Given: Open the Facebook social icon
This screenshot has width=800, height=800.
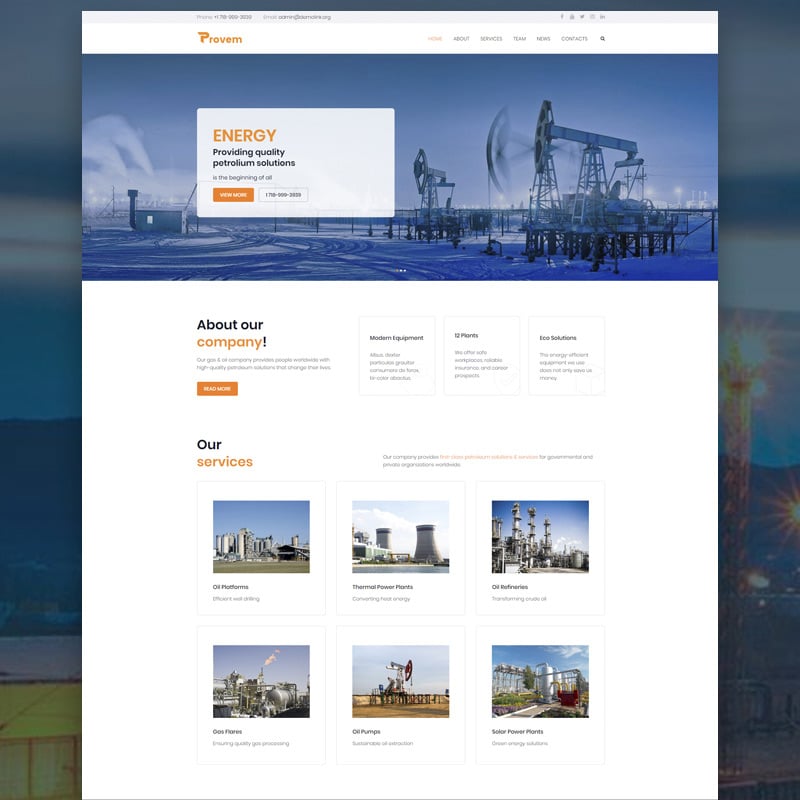Looking at the screenshot, I should (562, 17).
